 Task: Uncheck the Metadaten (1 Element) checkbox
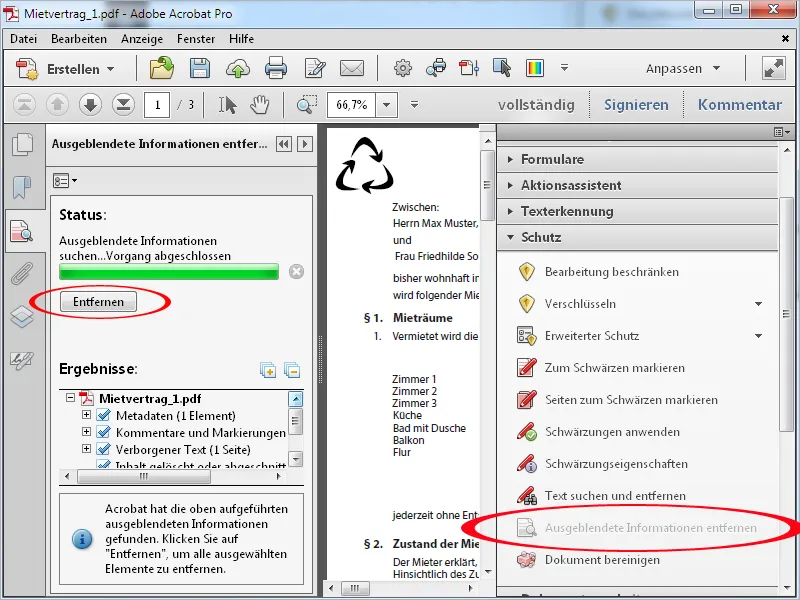(x=104, y=415)
